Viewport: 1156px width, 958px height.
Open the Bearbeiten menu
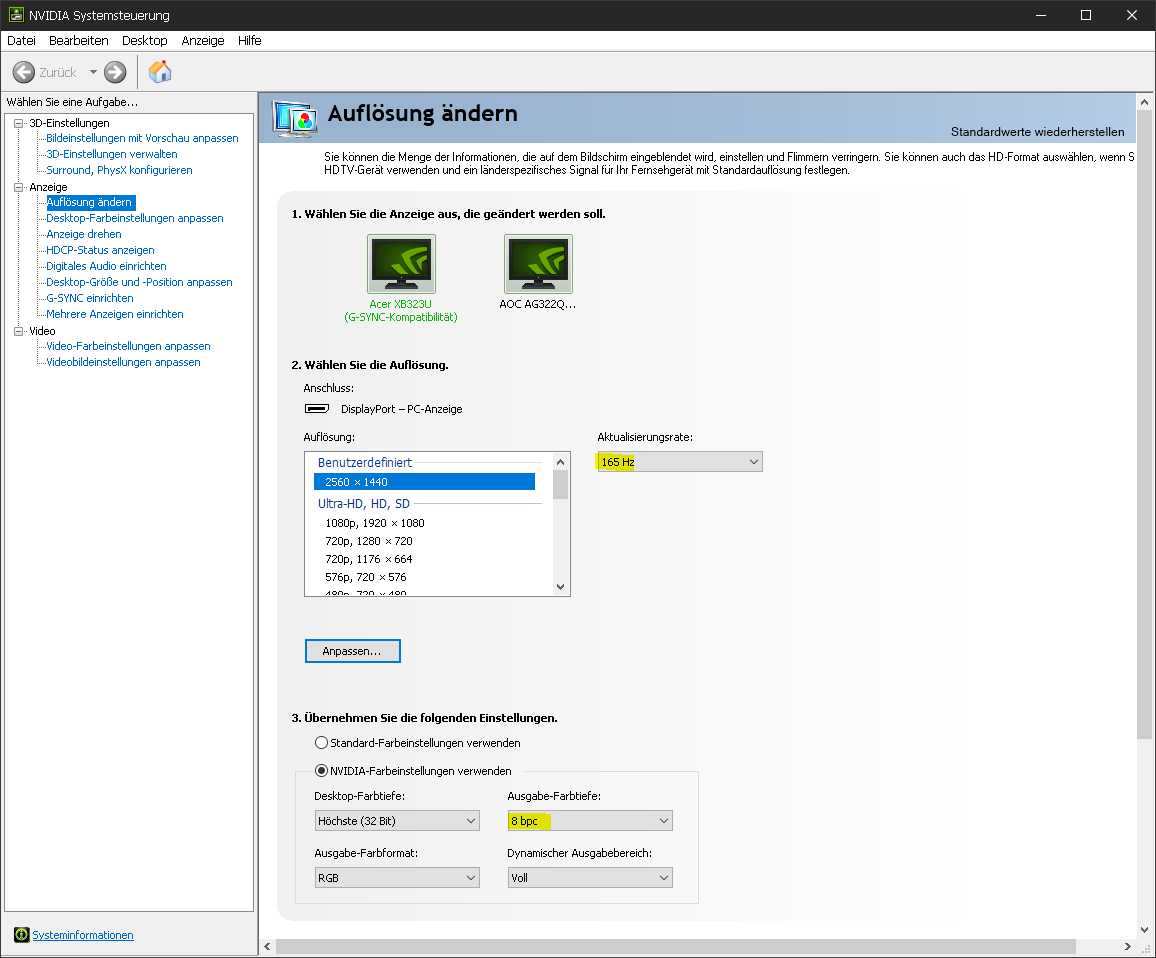pyautogui.click(x=79, y=41)
